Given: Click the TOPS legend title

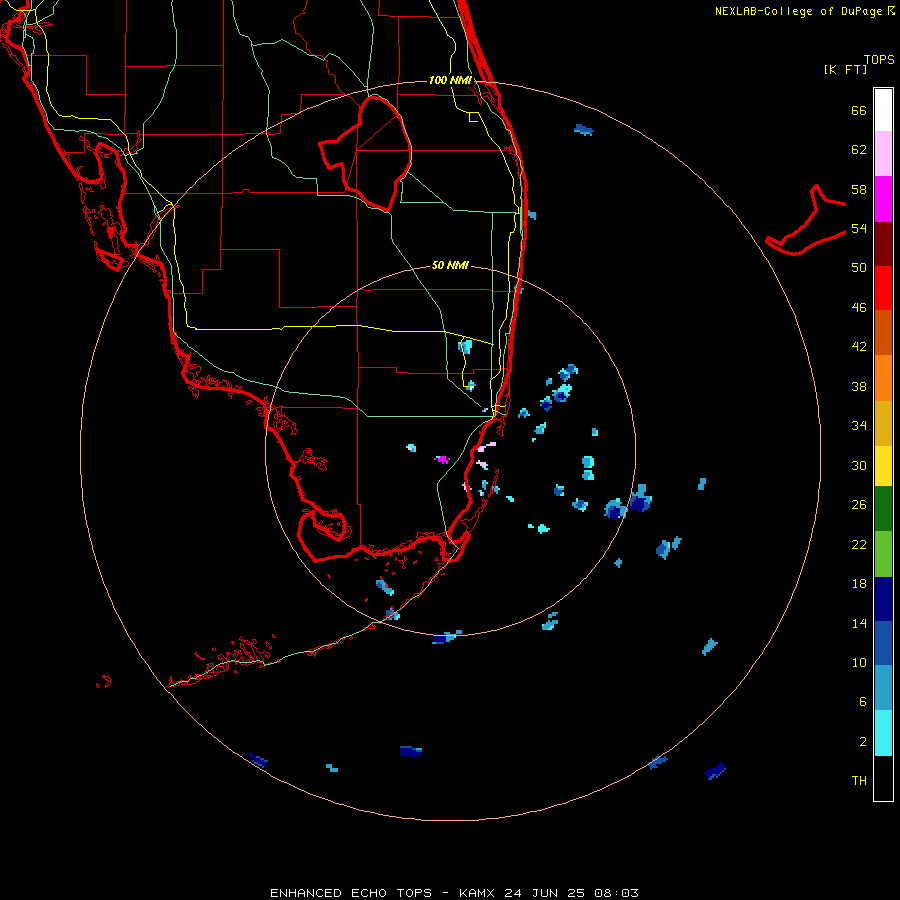Looking at the screenshot, I should [879, 60].
